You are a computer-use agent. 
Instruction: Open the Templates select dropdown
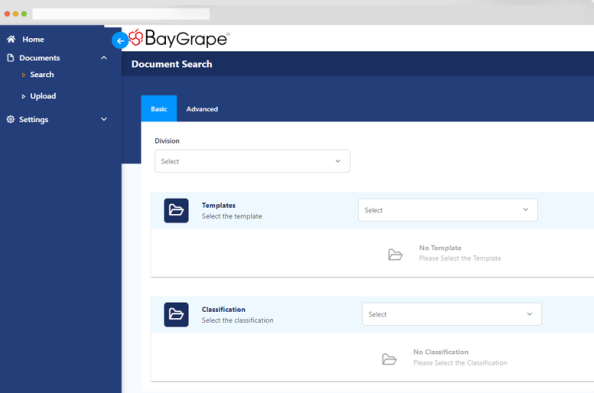click(448, 210)
